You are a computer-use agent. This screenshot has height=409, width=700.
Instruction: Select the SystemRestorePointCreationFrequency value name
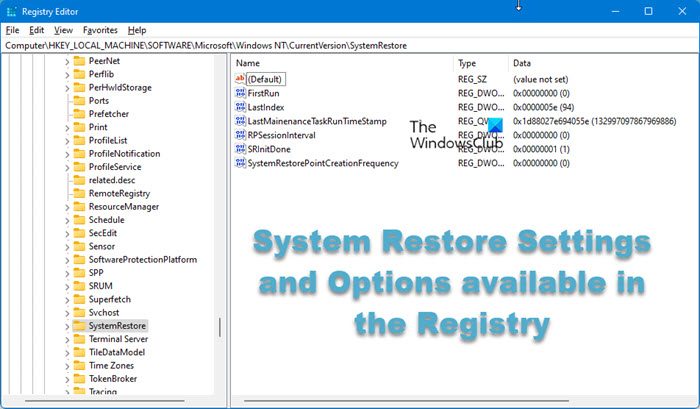coord(323,163)
